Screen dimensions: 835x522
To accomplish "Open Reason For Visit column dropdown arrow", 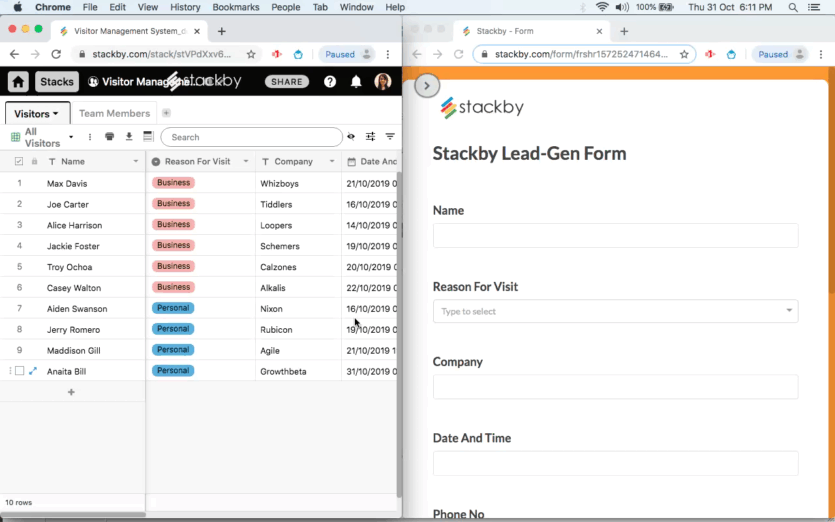I will click(246, 161).
